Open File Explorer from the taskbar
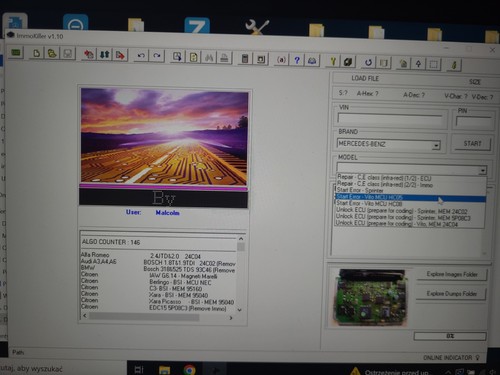Image resolution: width=500 pixels, height=375 pixels. pos(164,370)
